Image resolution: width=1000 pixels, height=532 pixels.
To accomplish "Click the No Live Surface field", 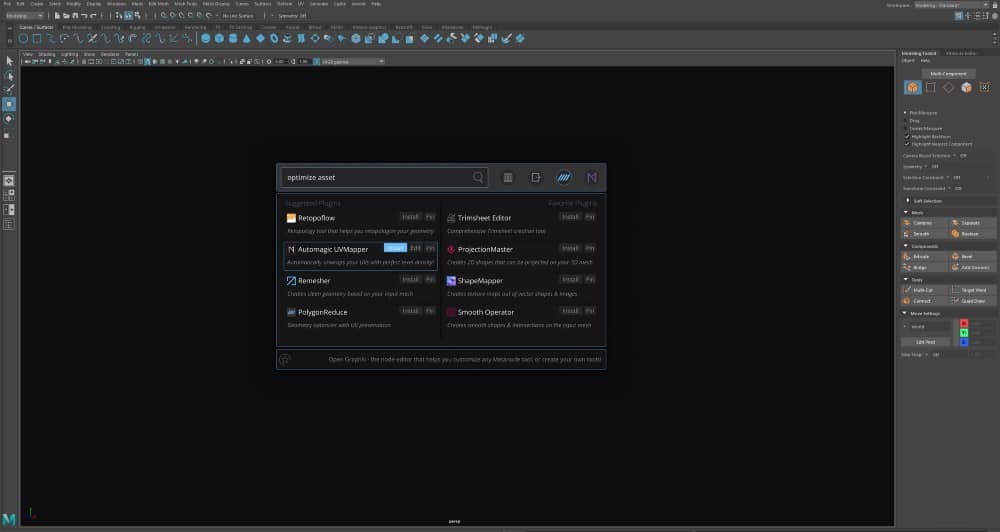I will [239, 15].
